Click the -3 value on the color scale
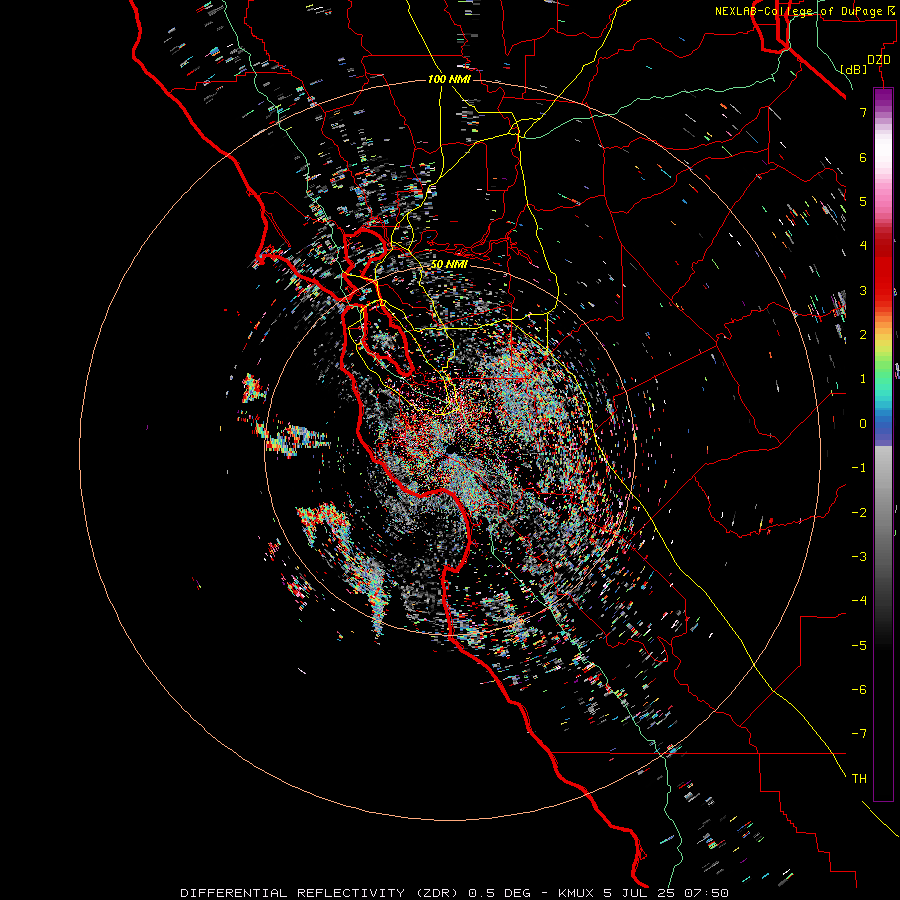This screenshot has height=900, width=900. 859,556
